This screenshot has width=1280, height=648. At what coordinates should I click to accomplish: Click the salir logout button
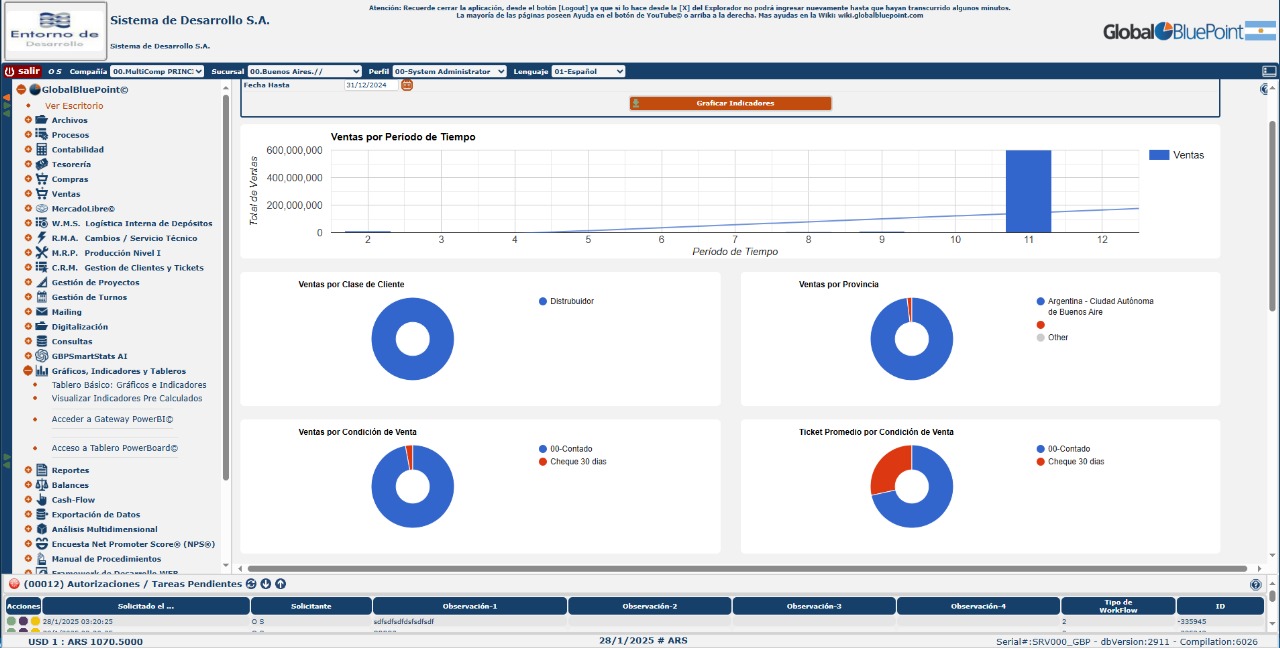(x=22, y=72)
